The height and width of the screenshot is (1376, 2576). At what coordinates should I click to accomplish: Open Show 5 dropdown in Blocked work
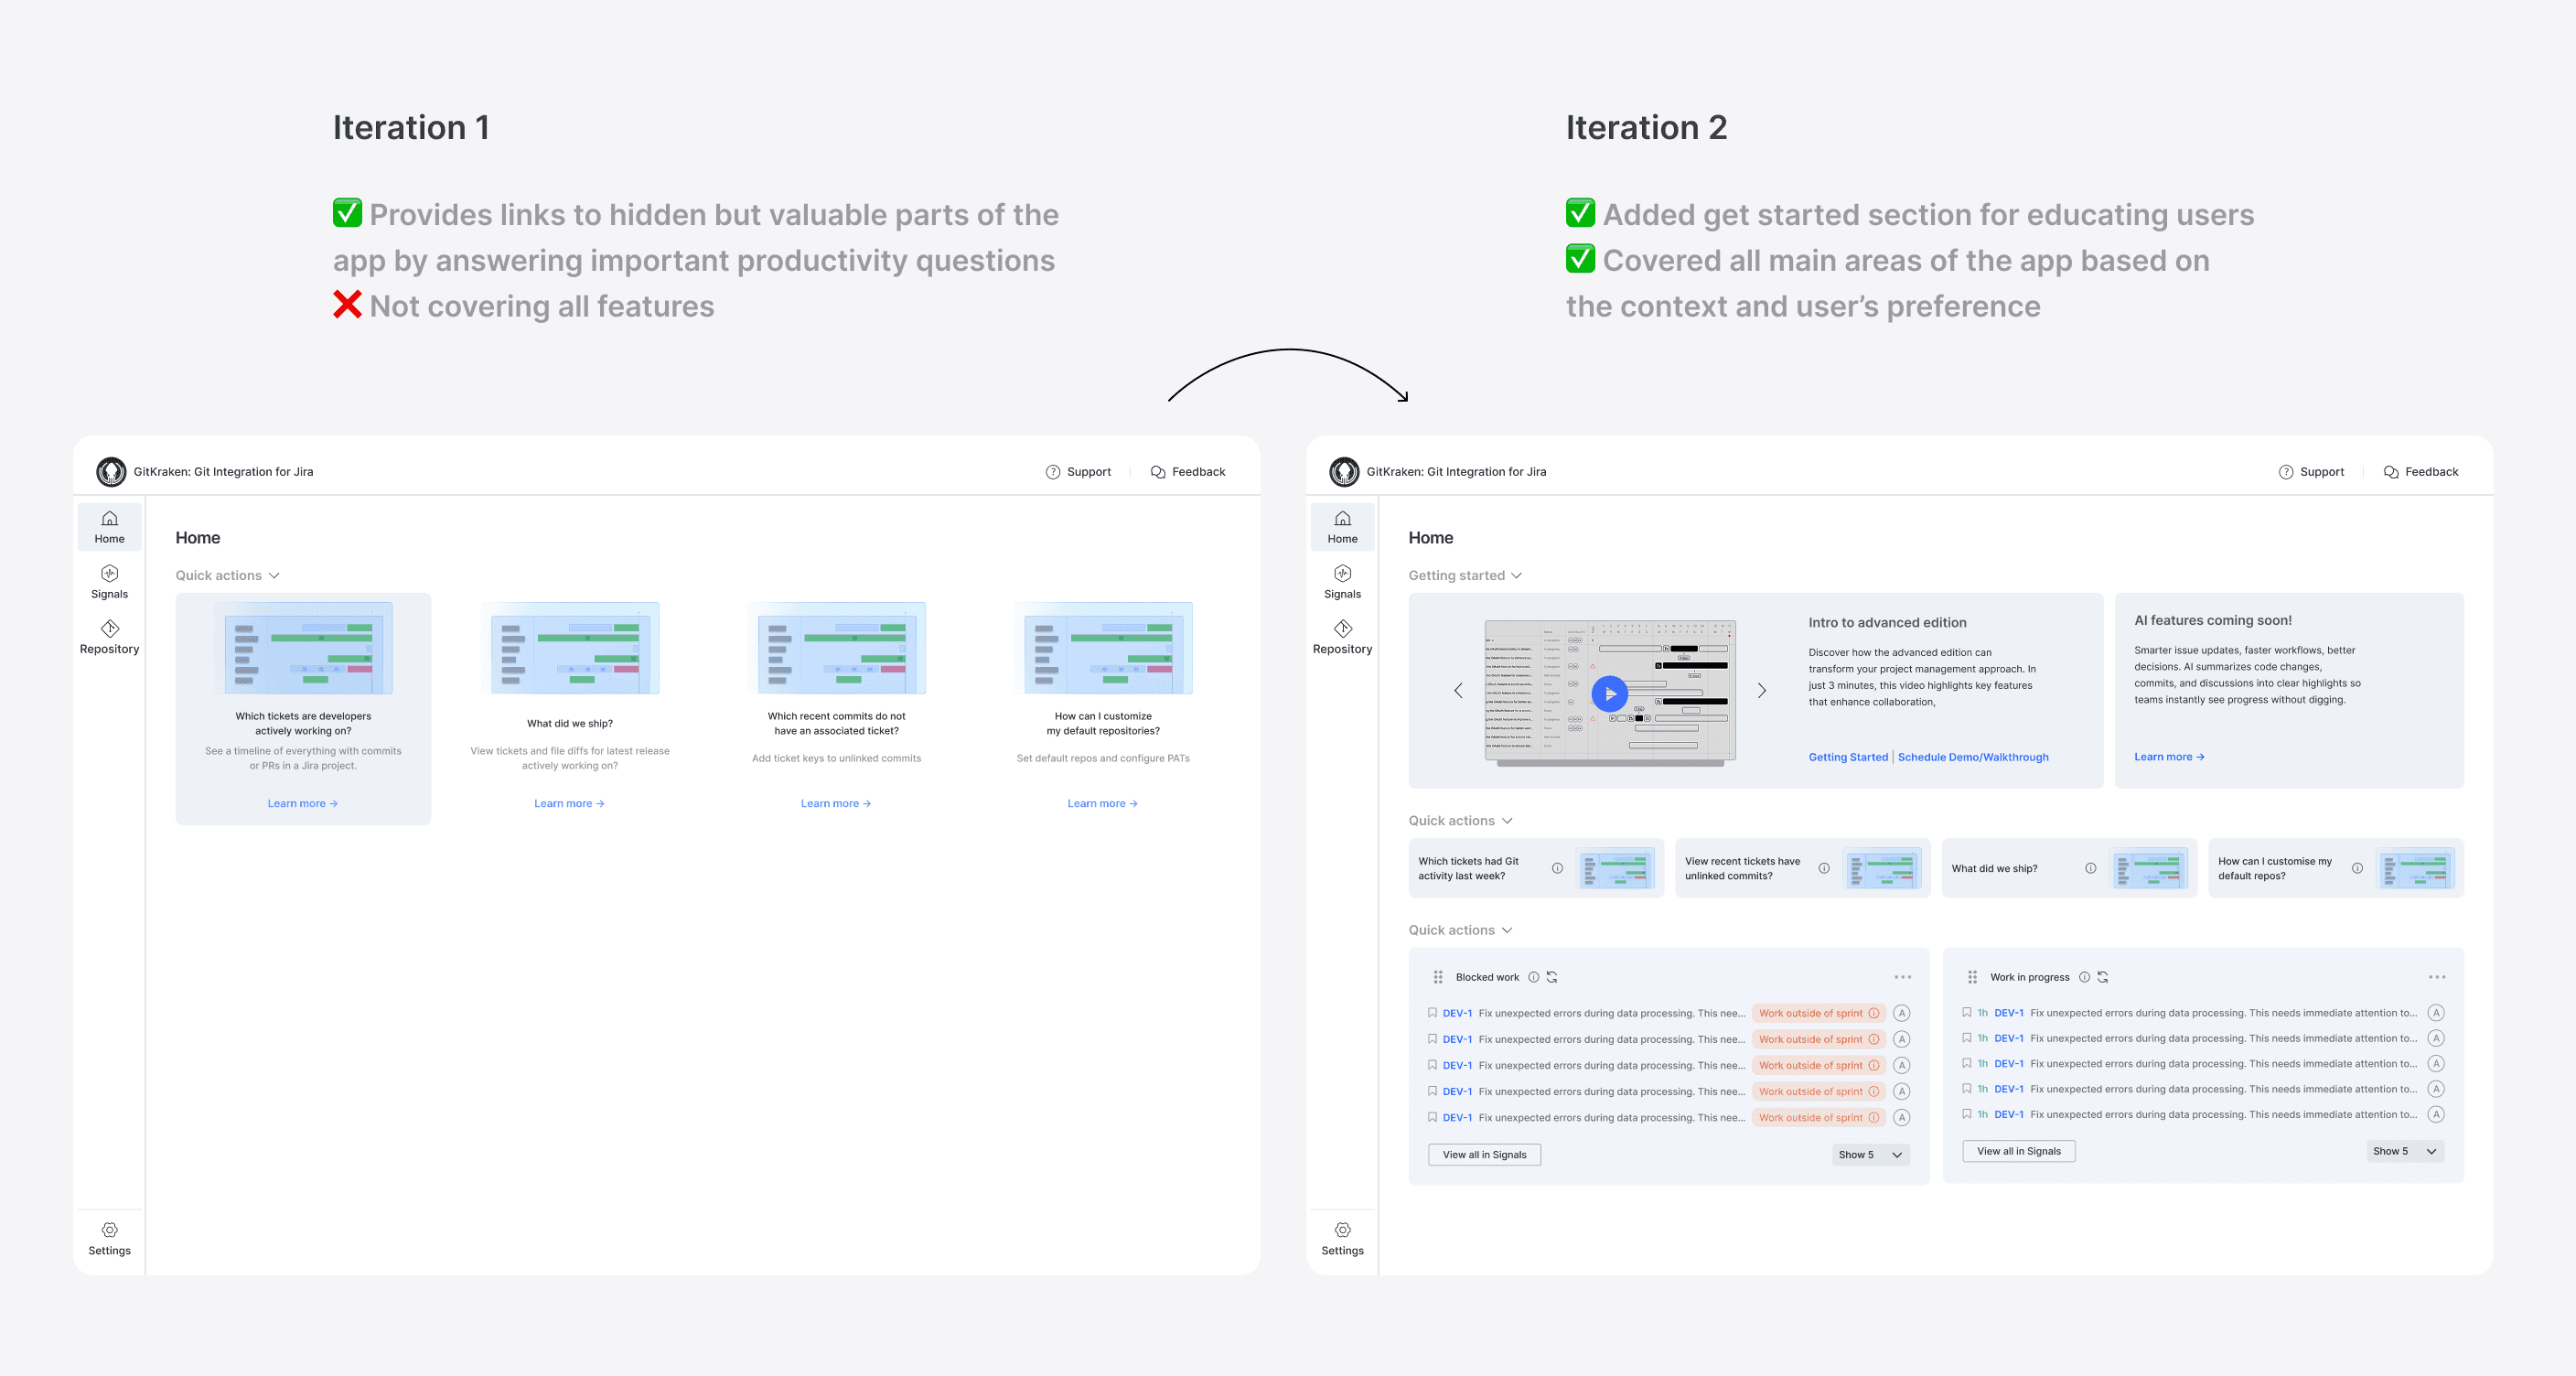(x=1870, y=1154)
